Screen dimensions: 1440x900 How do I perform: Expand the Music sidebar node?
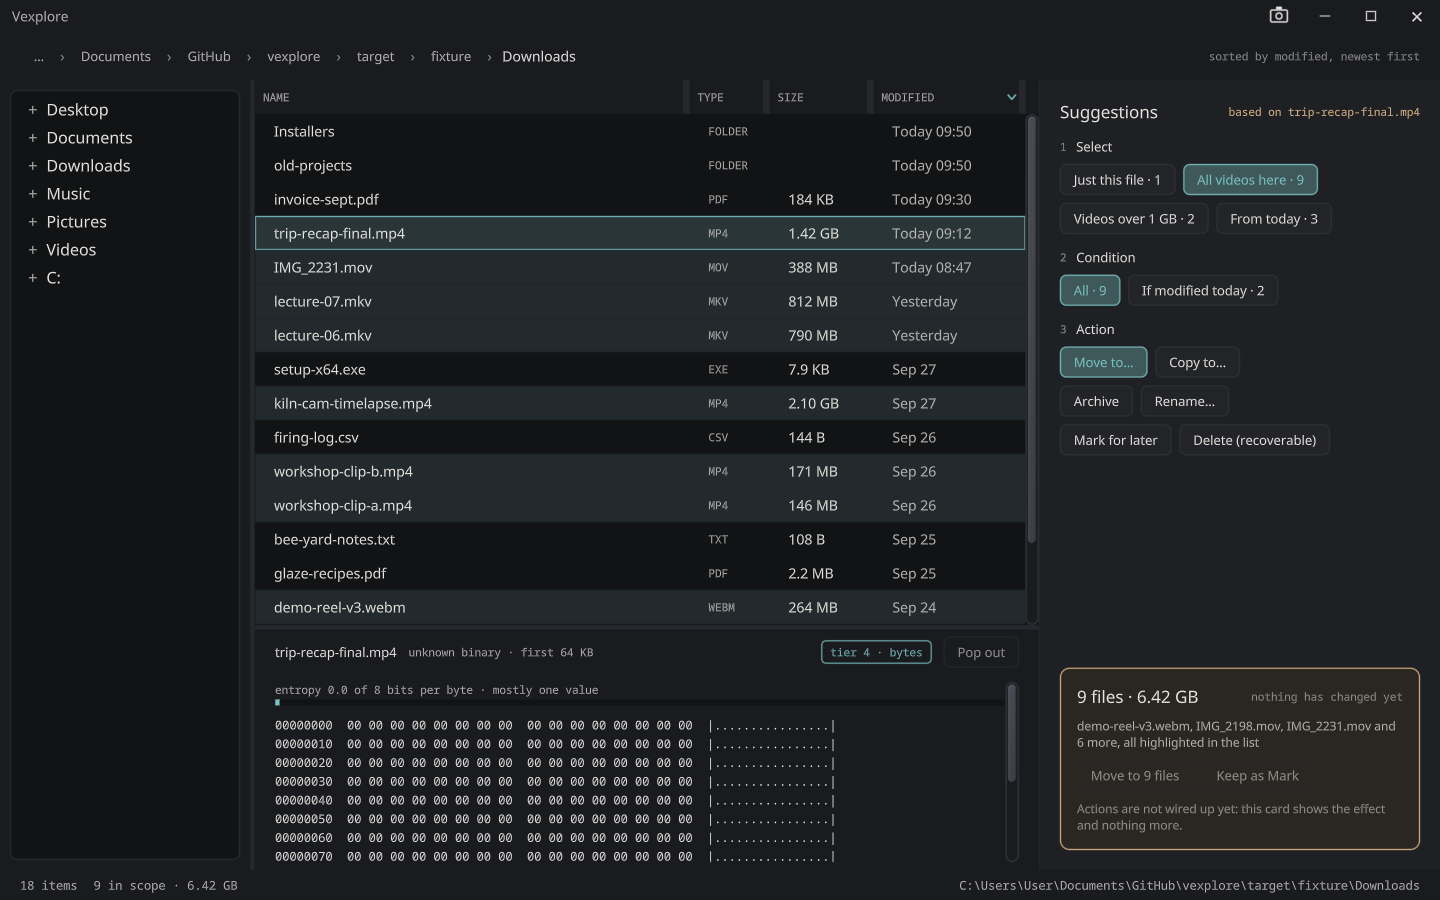pyautogui.click(x=33, y=194)
